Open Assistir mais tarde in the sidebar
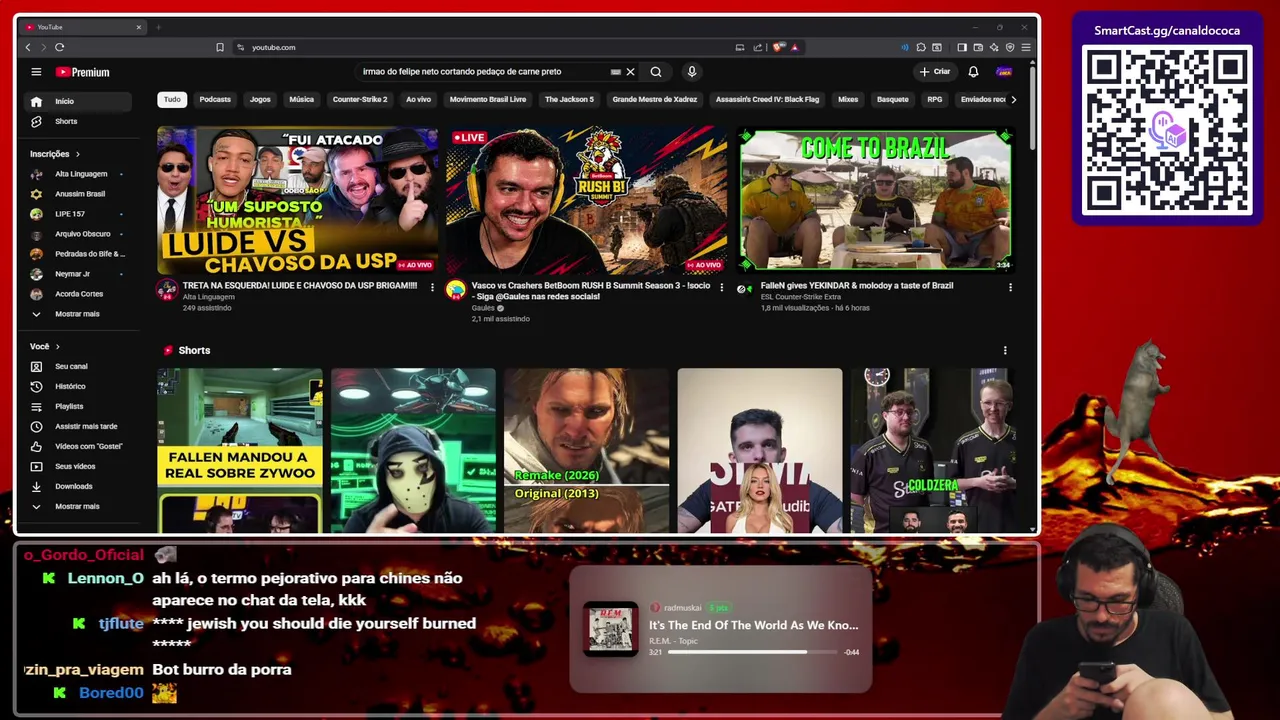The height and width of the screenshot is (720, 1280). [x=78, y=426]
